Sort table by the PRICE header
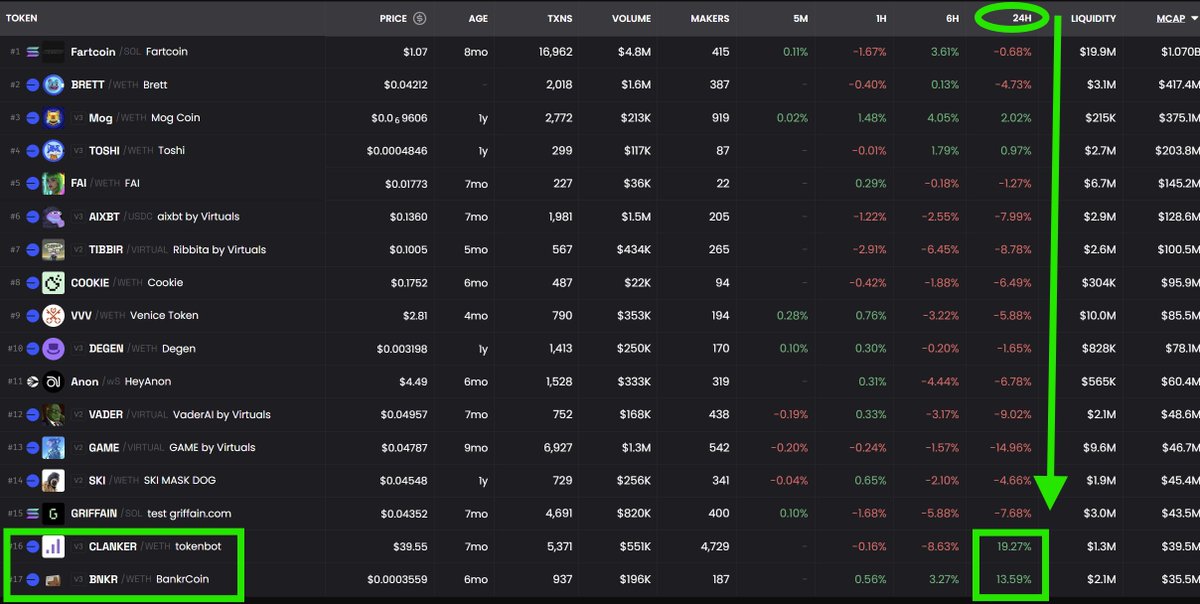This screenshot has height=604, width=1200. (393, 18)
